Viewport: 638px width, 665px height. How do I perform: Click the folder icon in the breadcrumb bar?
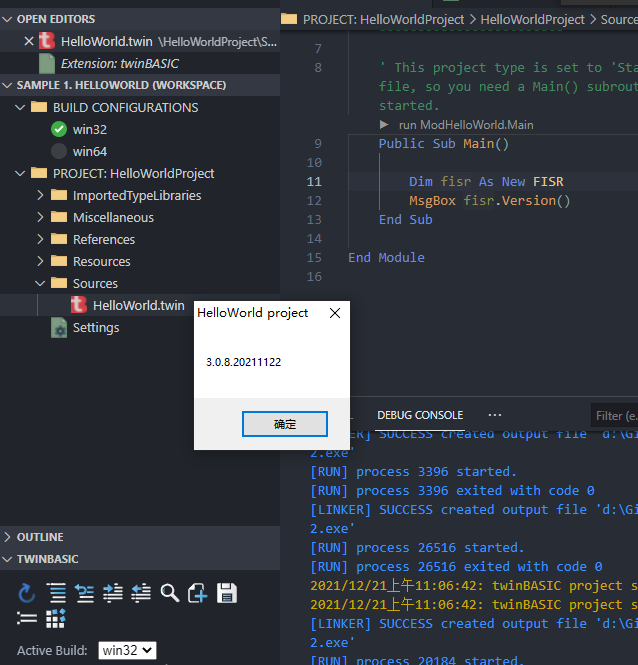pos(289,19)
